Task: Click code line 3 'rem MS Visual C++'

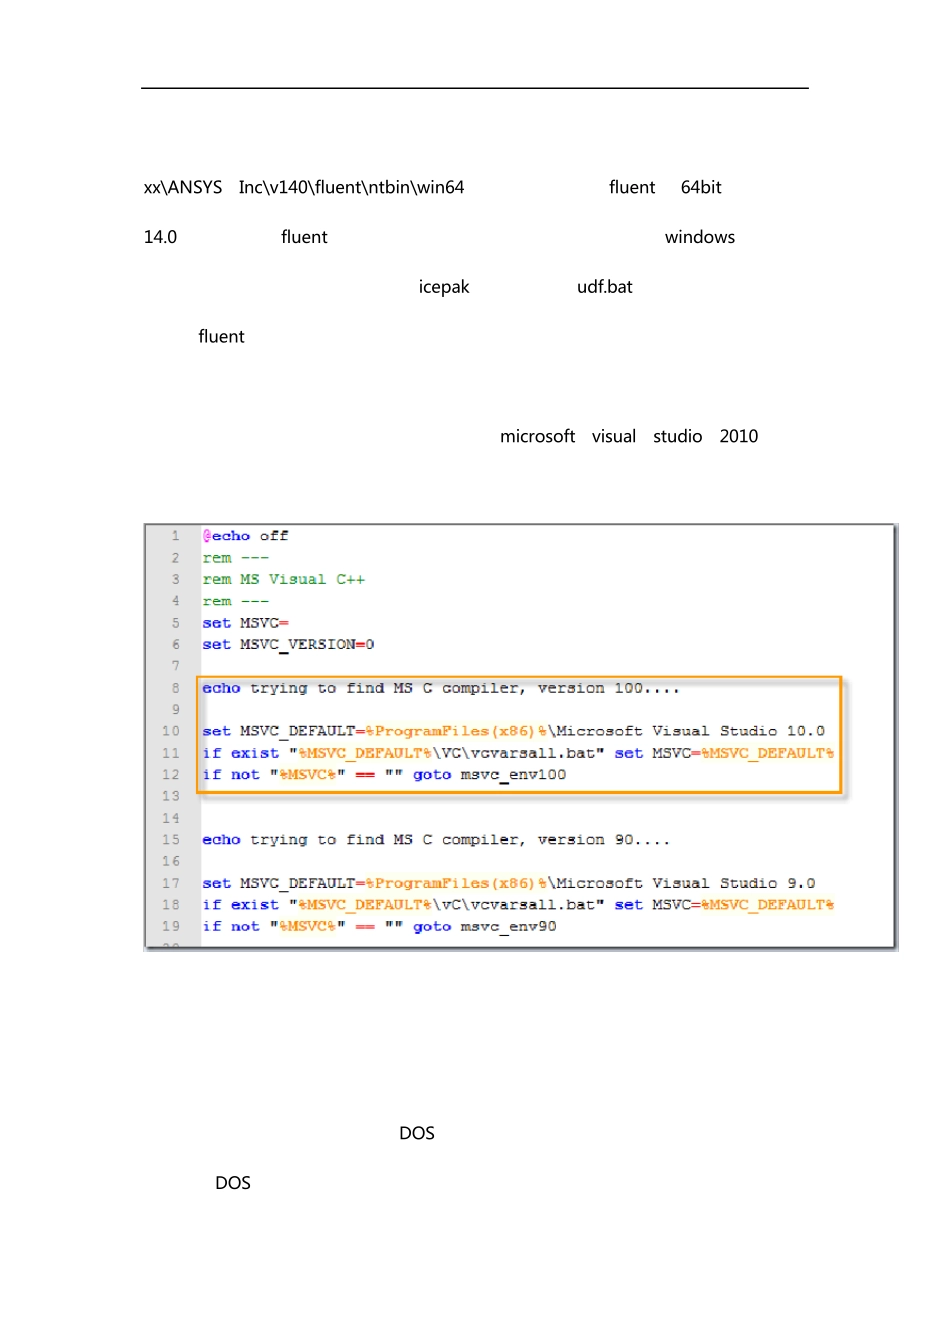Action: pos(283,579)
